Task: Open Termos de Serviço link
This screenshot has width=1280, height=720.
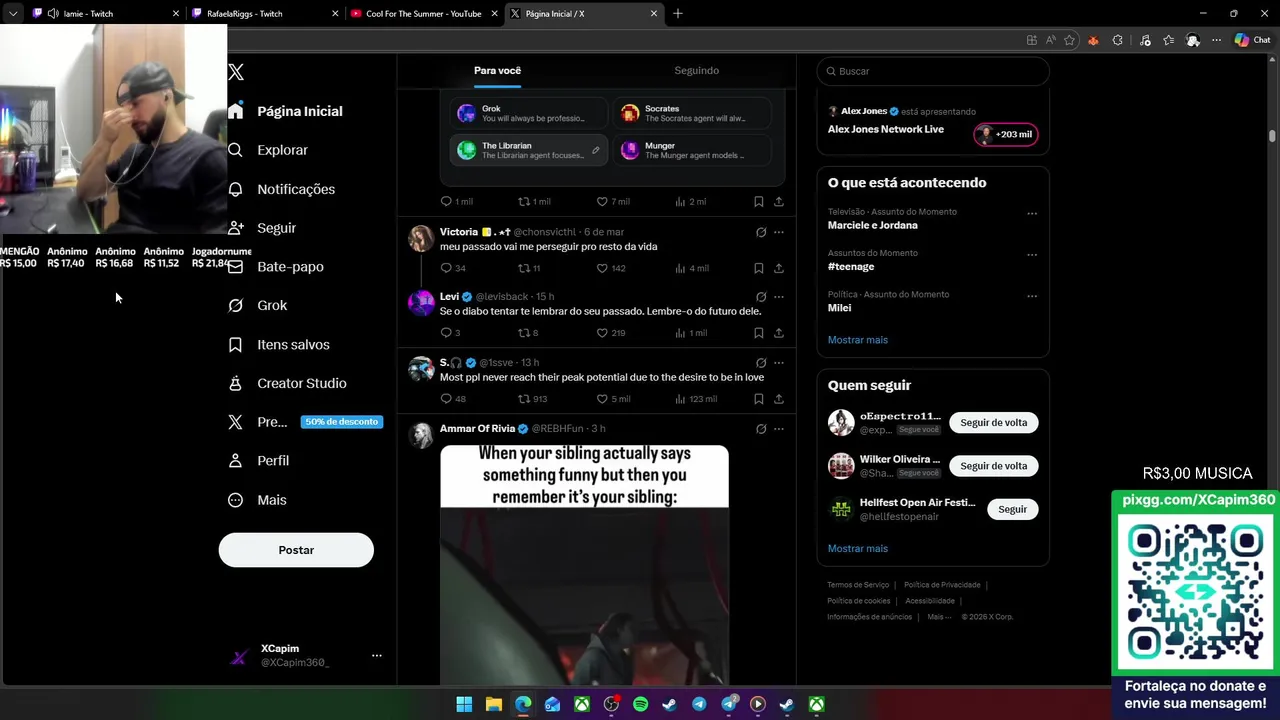Action: [858, 585]
